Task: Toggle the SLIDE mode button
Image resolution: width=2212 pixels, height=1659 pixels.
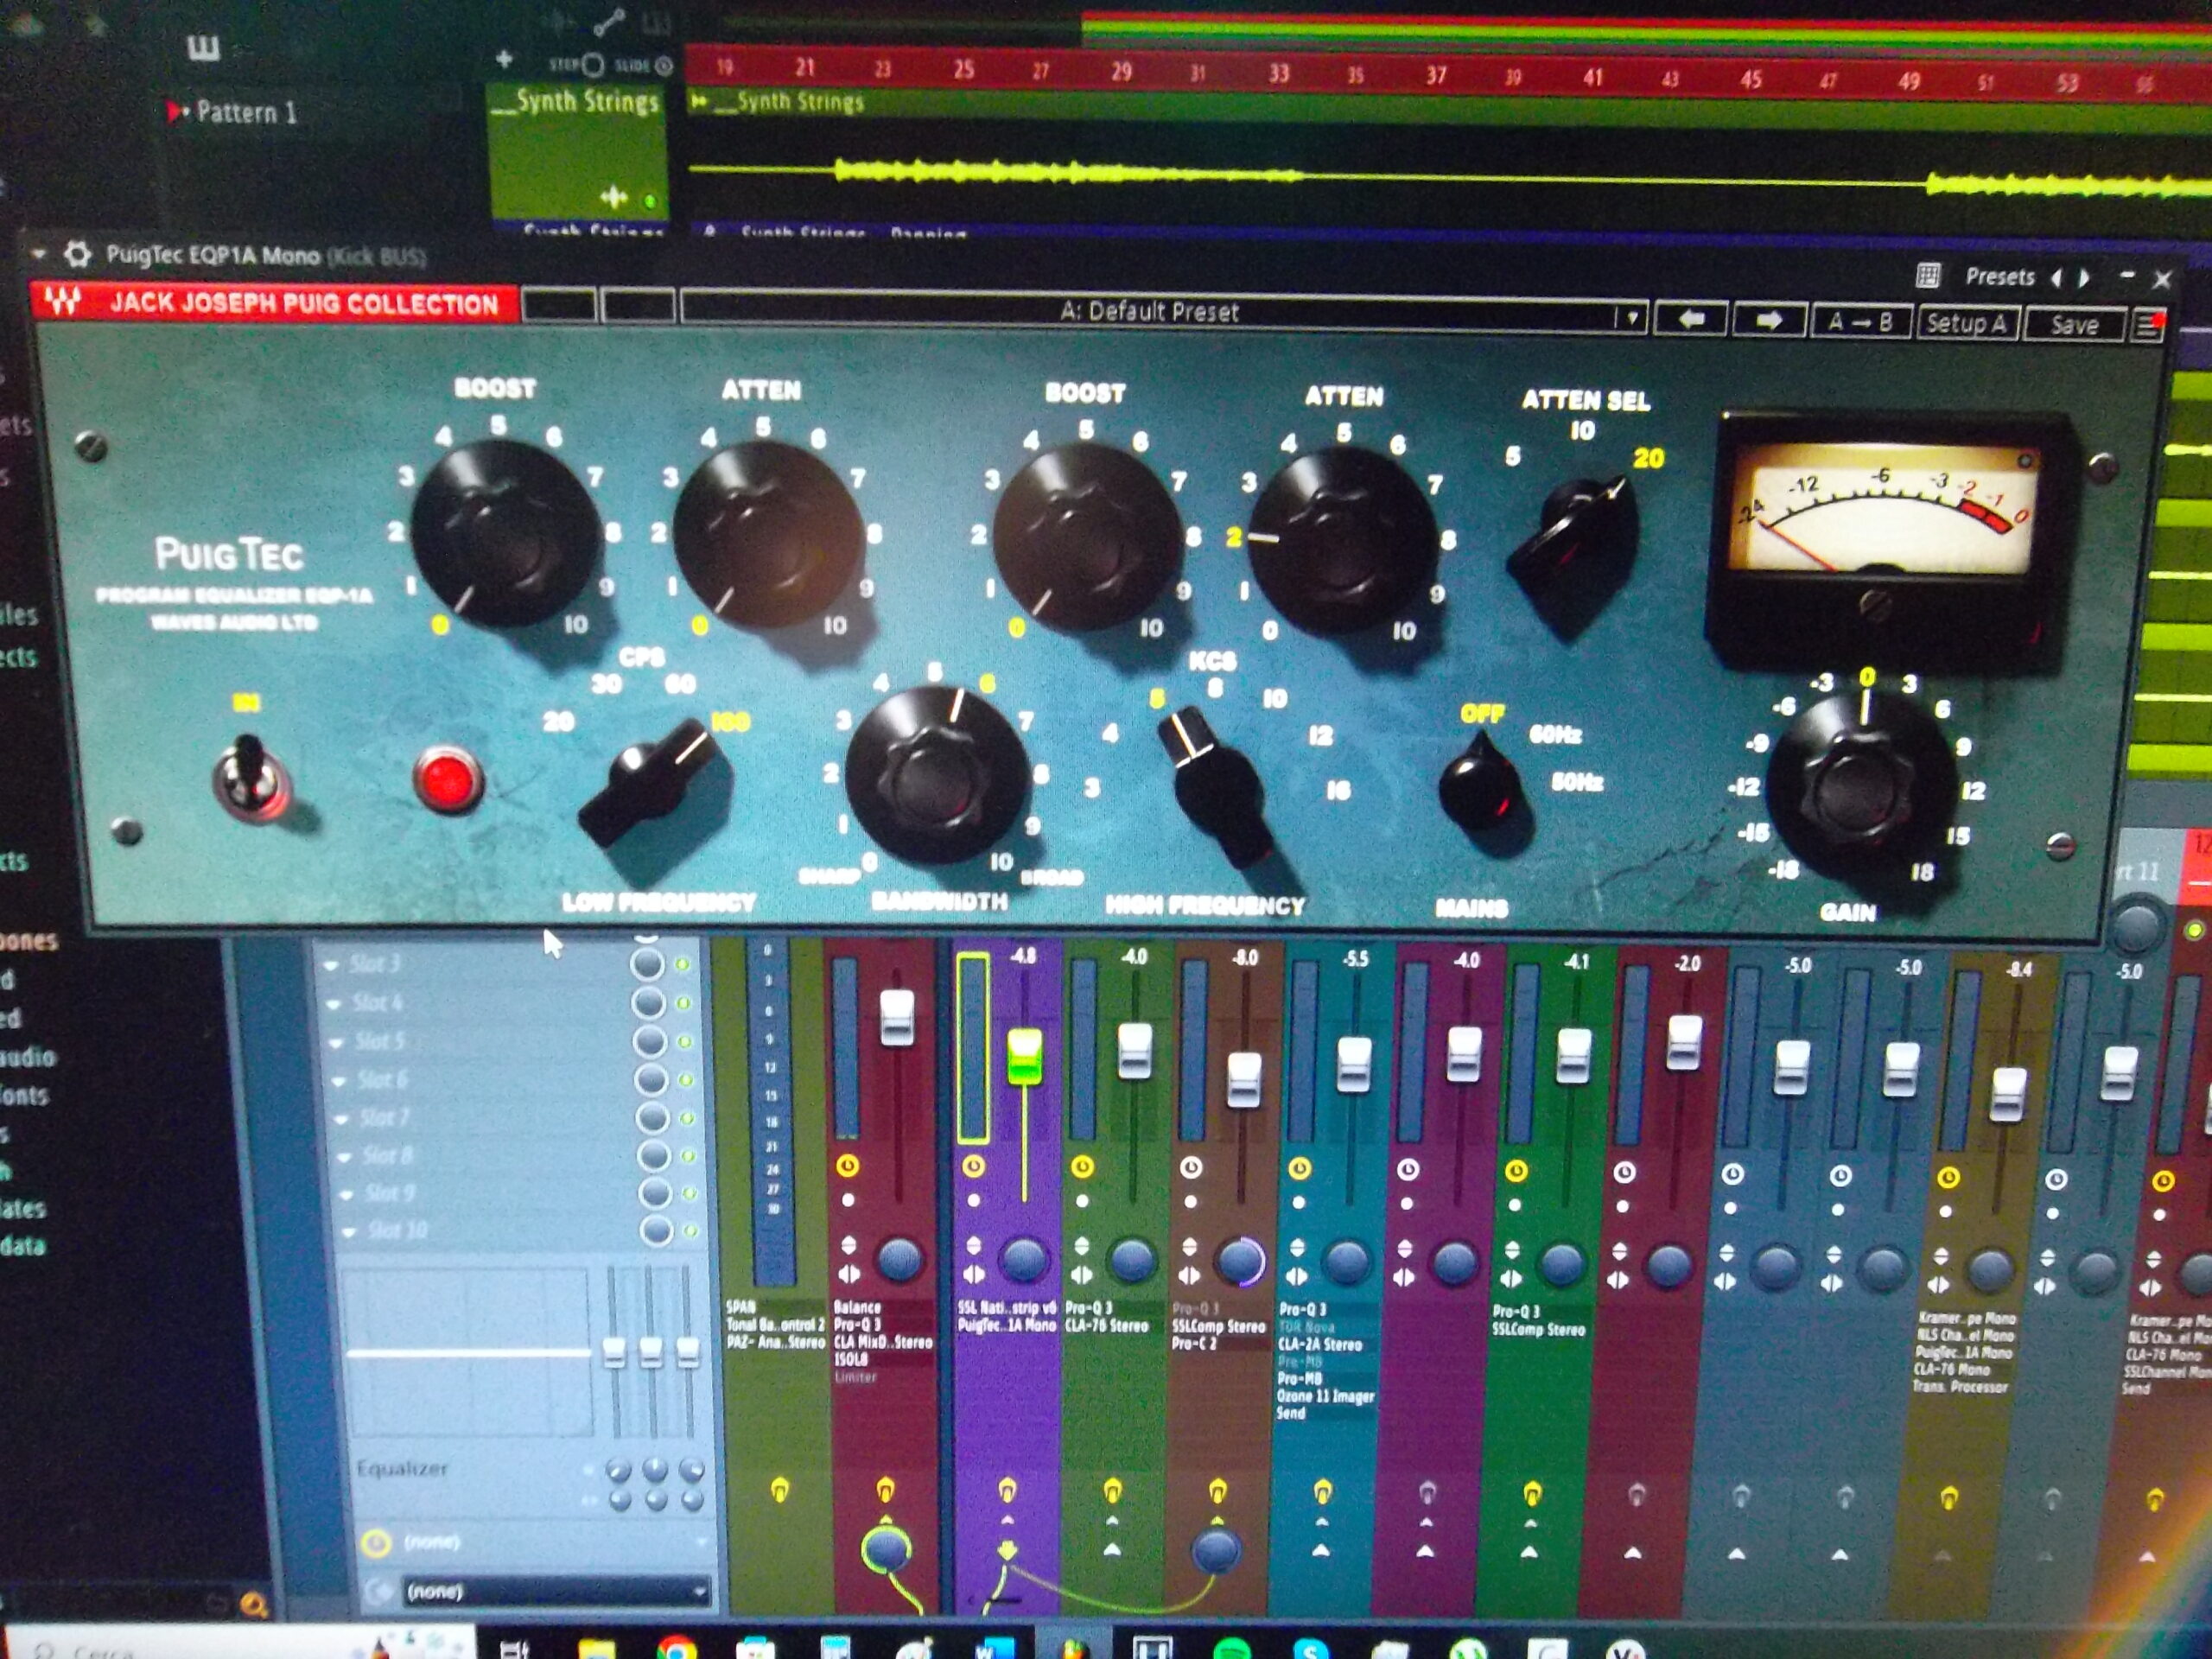Action: (x=664, y=66)
